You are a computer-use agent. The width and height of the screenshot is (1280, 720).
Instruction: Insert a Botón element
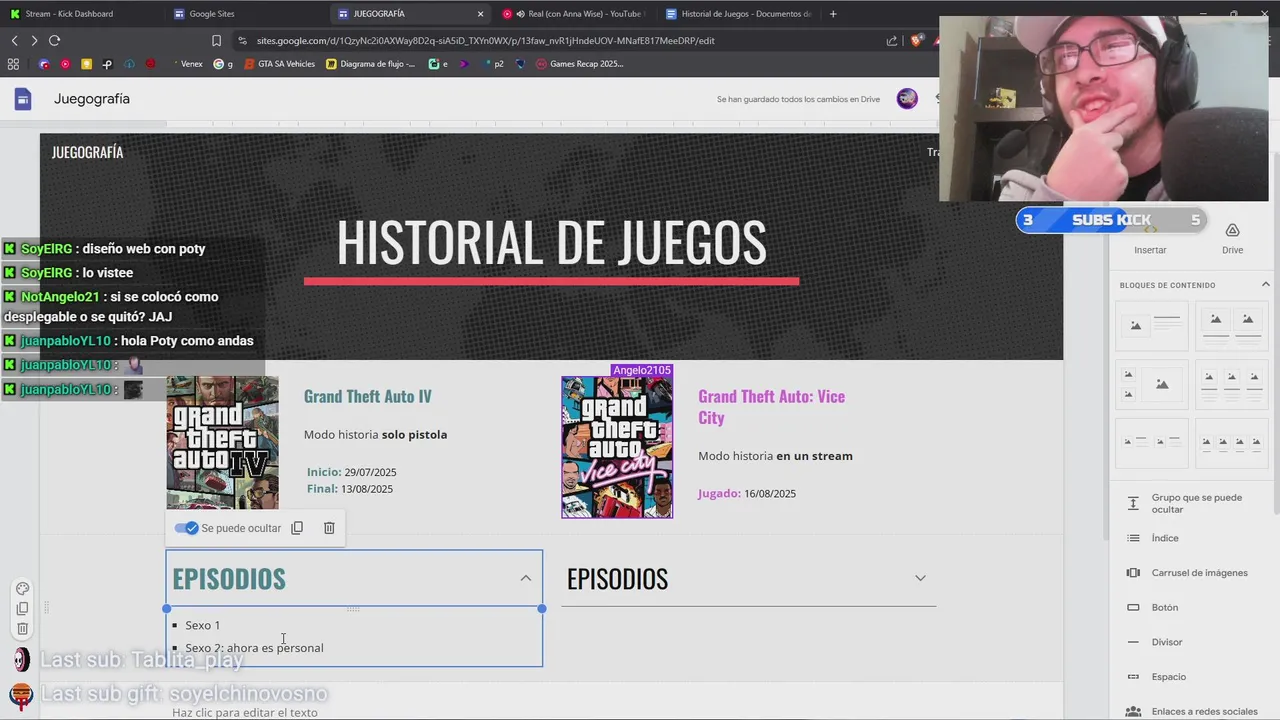click(x=1190, y=607)
